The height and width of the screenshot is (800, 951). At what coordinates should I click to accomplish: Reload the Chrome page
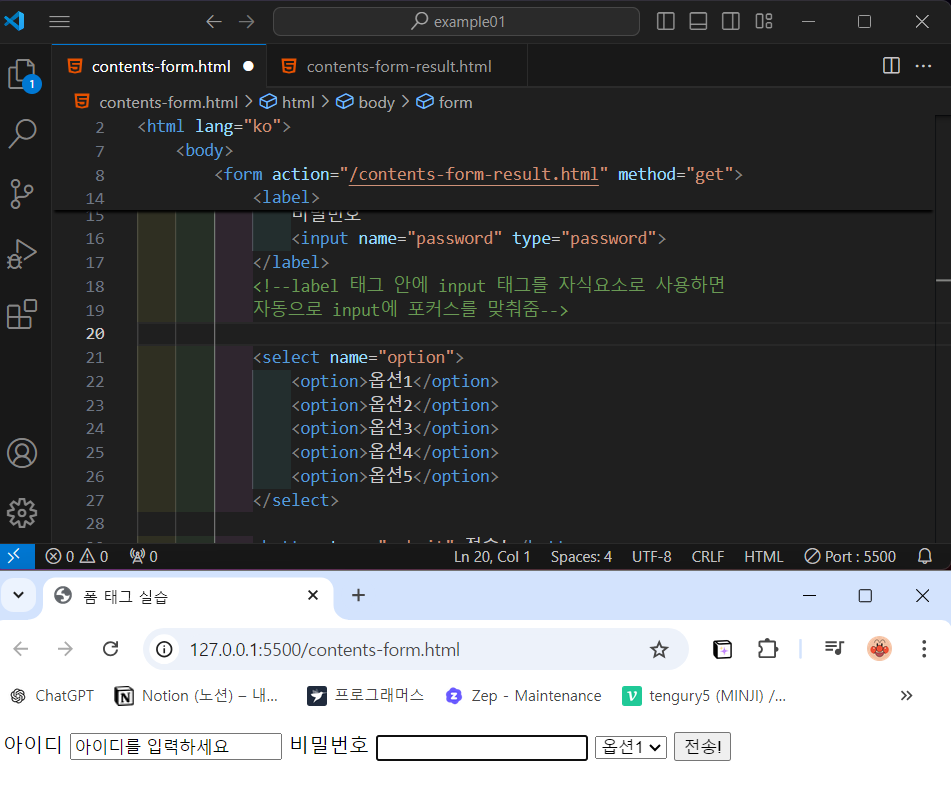pos(110,650)
